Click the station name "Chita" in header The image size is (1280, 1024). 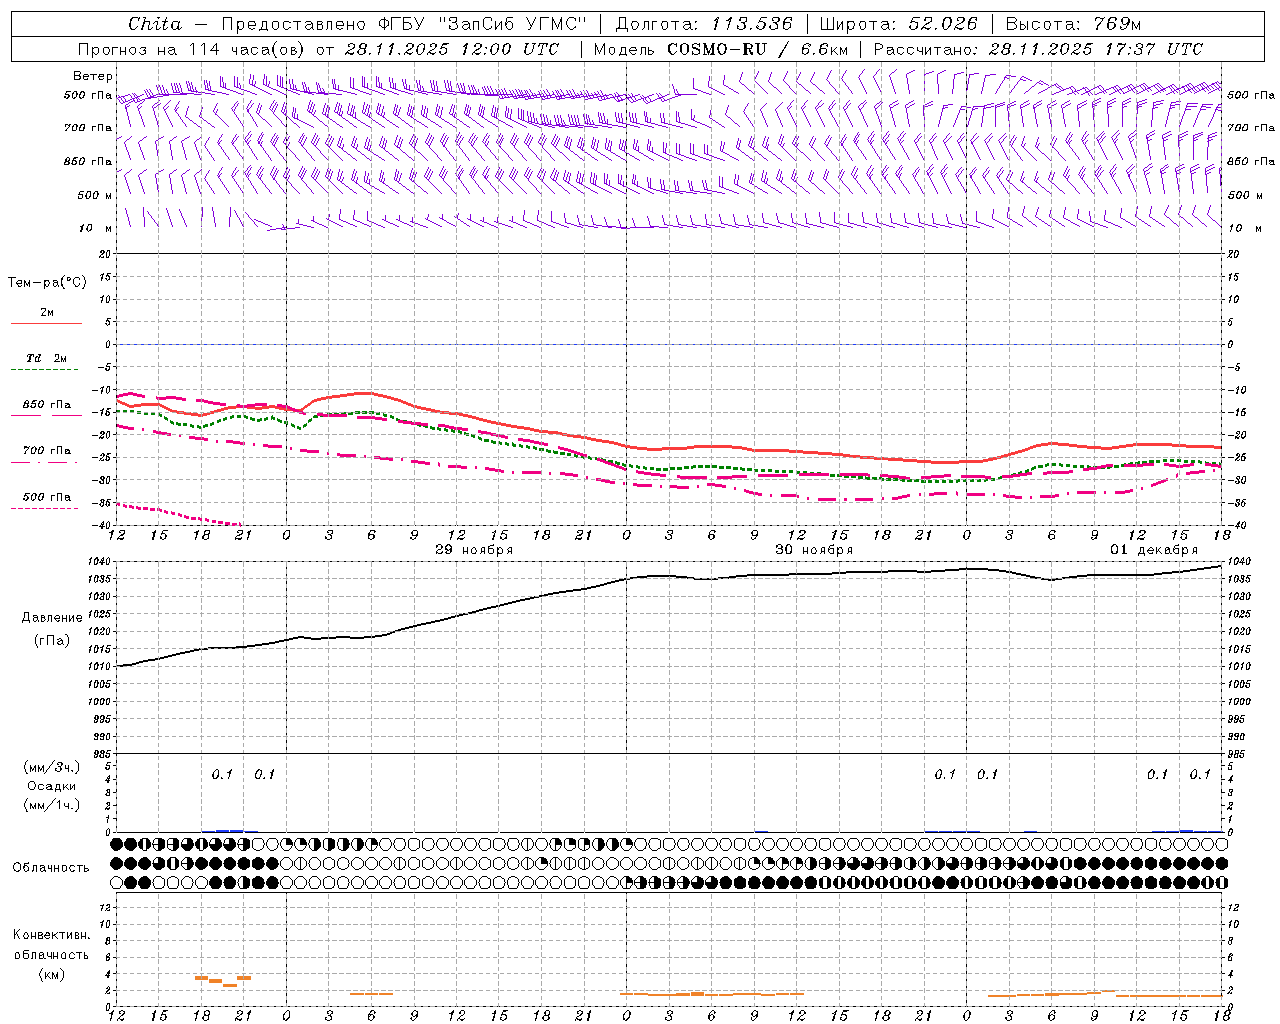pos(155,24)
